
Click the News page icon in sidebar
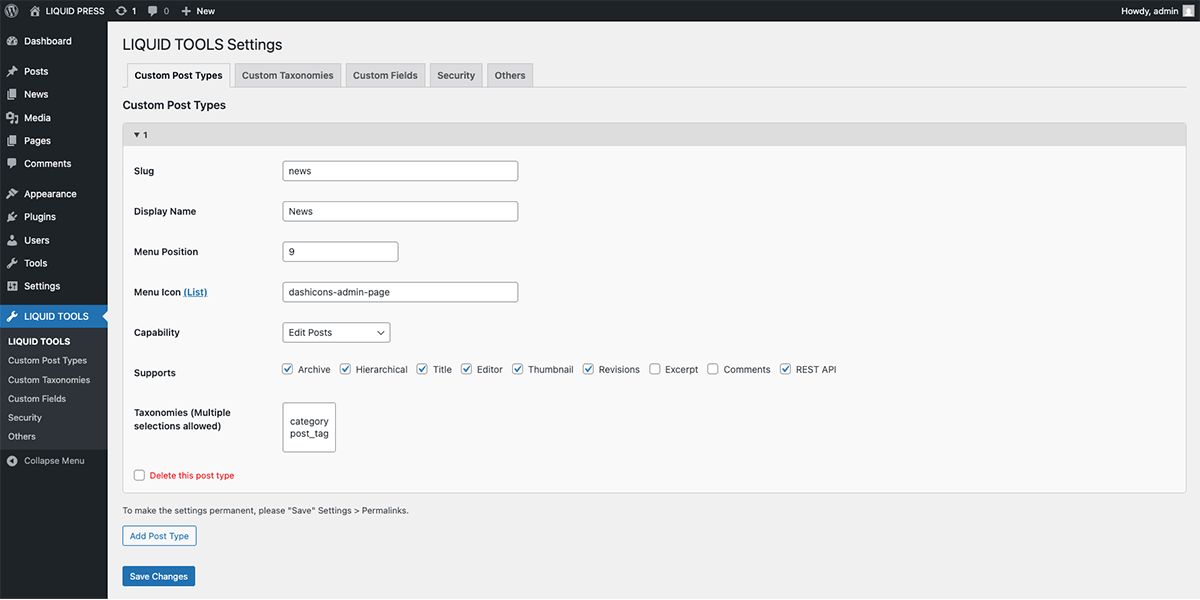point(12,94)
